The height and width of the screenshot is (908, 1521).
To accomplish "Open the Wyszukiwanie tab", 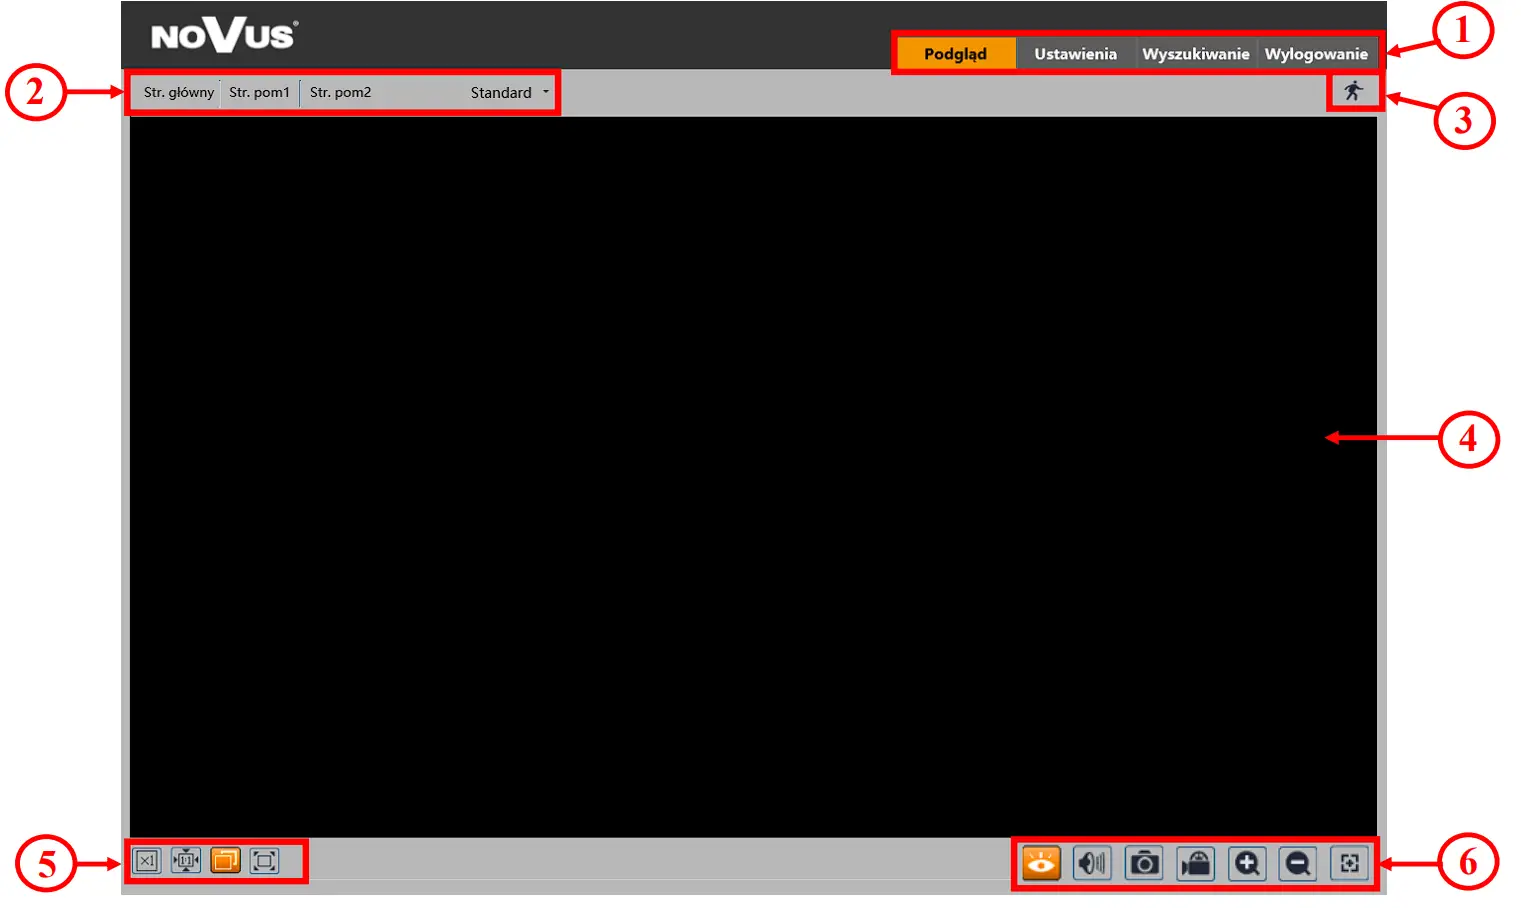I will coord(1196,53).
